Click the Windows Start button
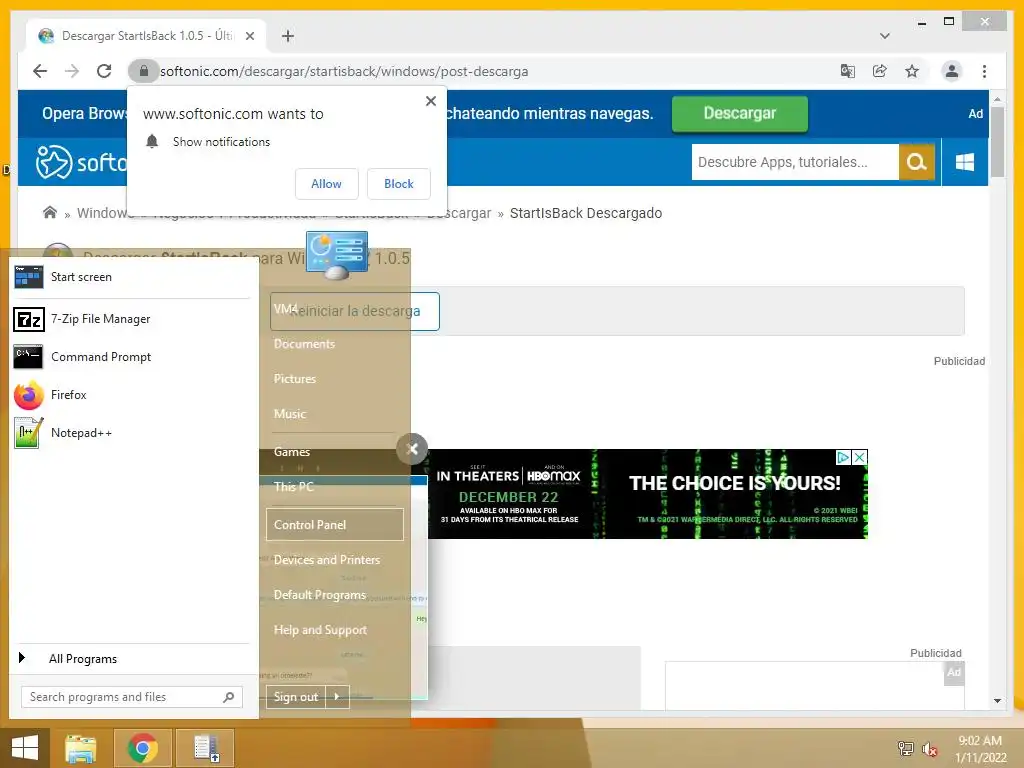Screen dimensions: 1024x768 point(25,748)
